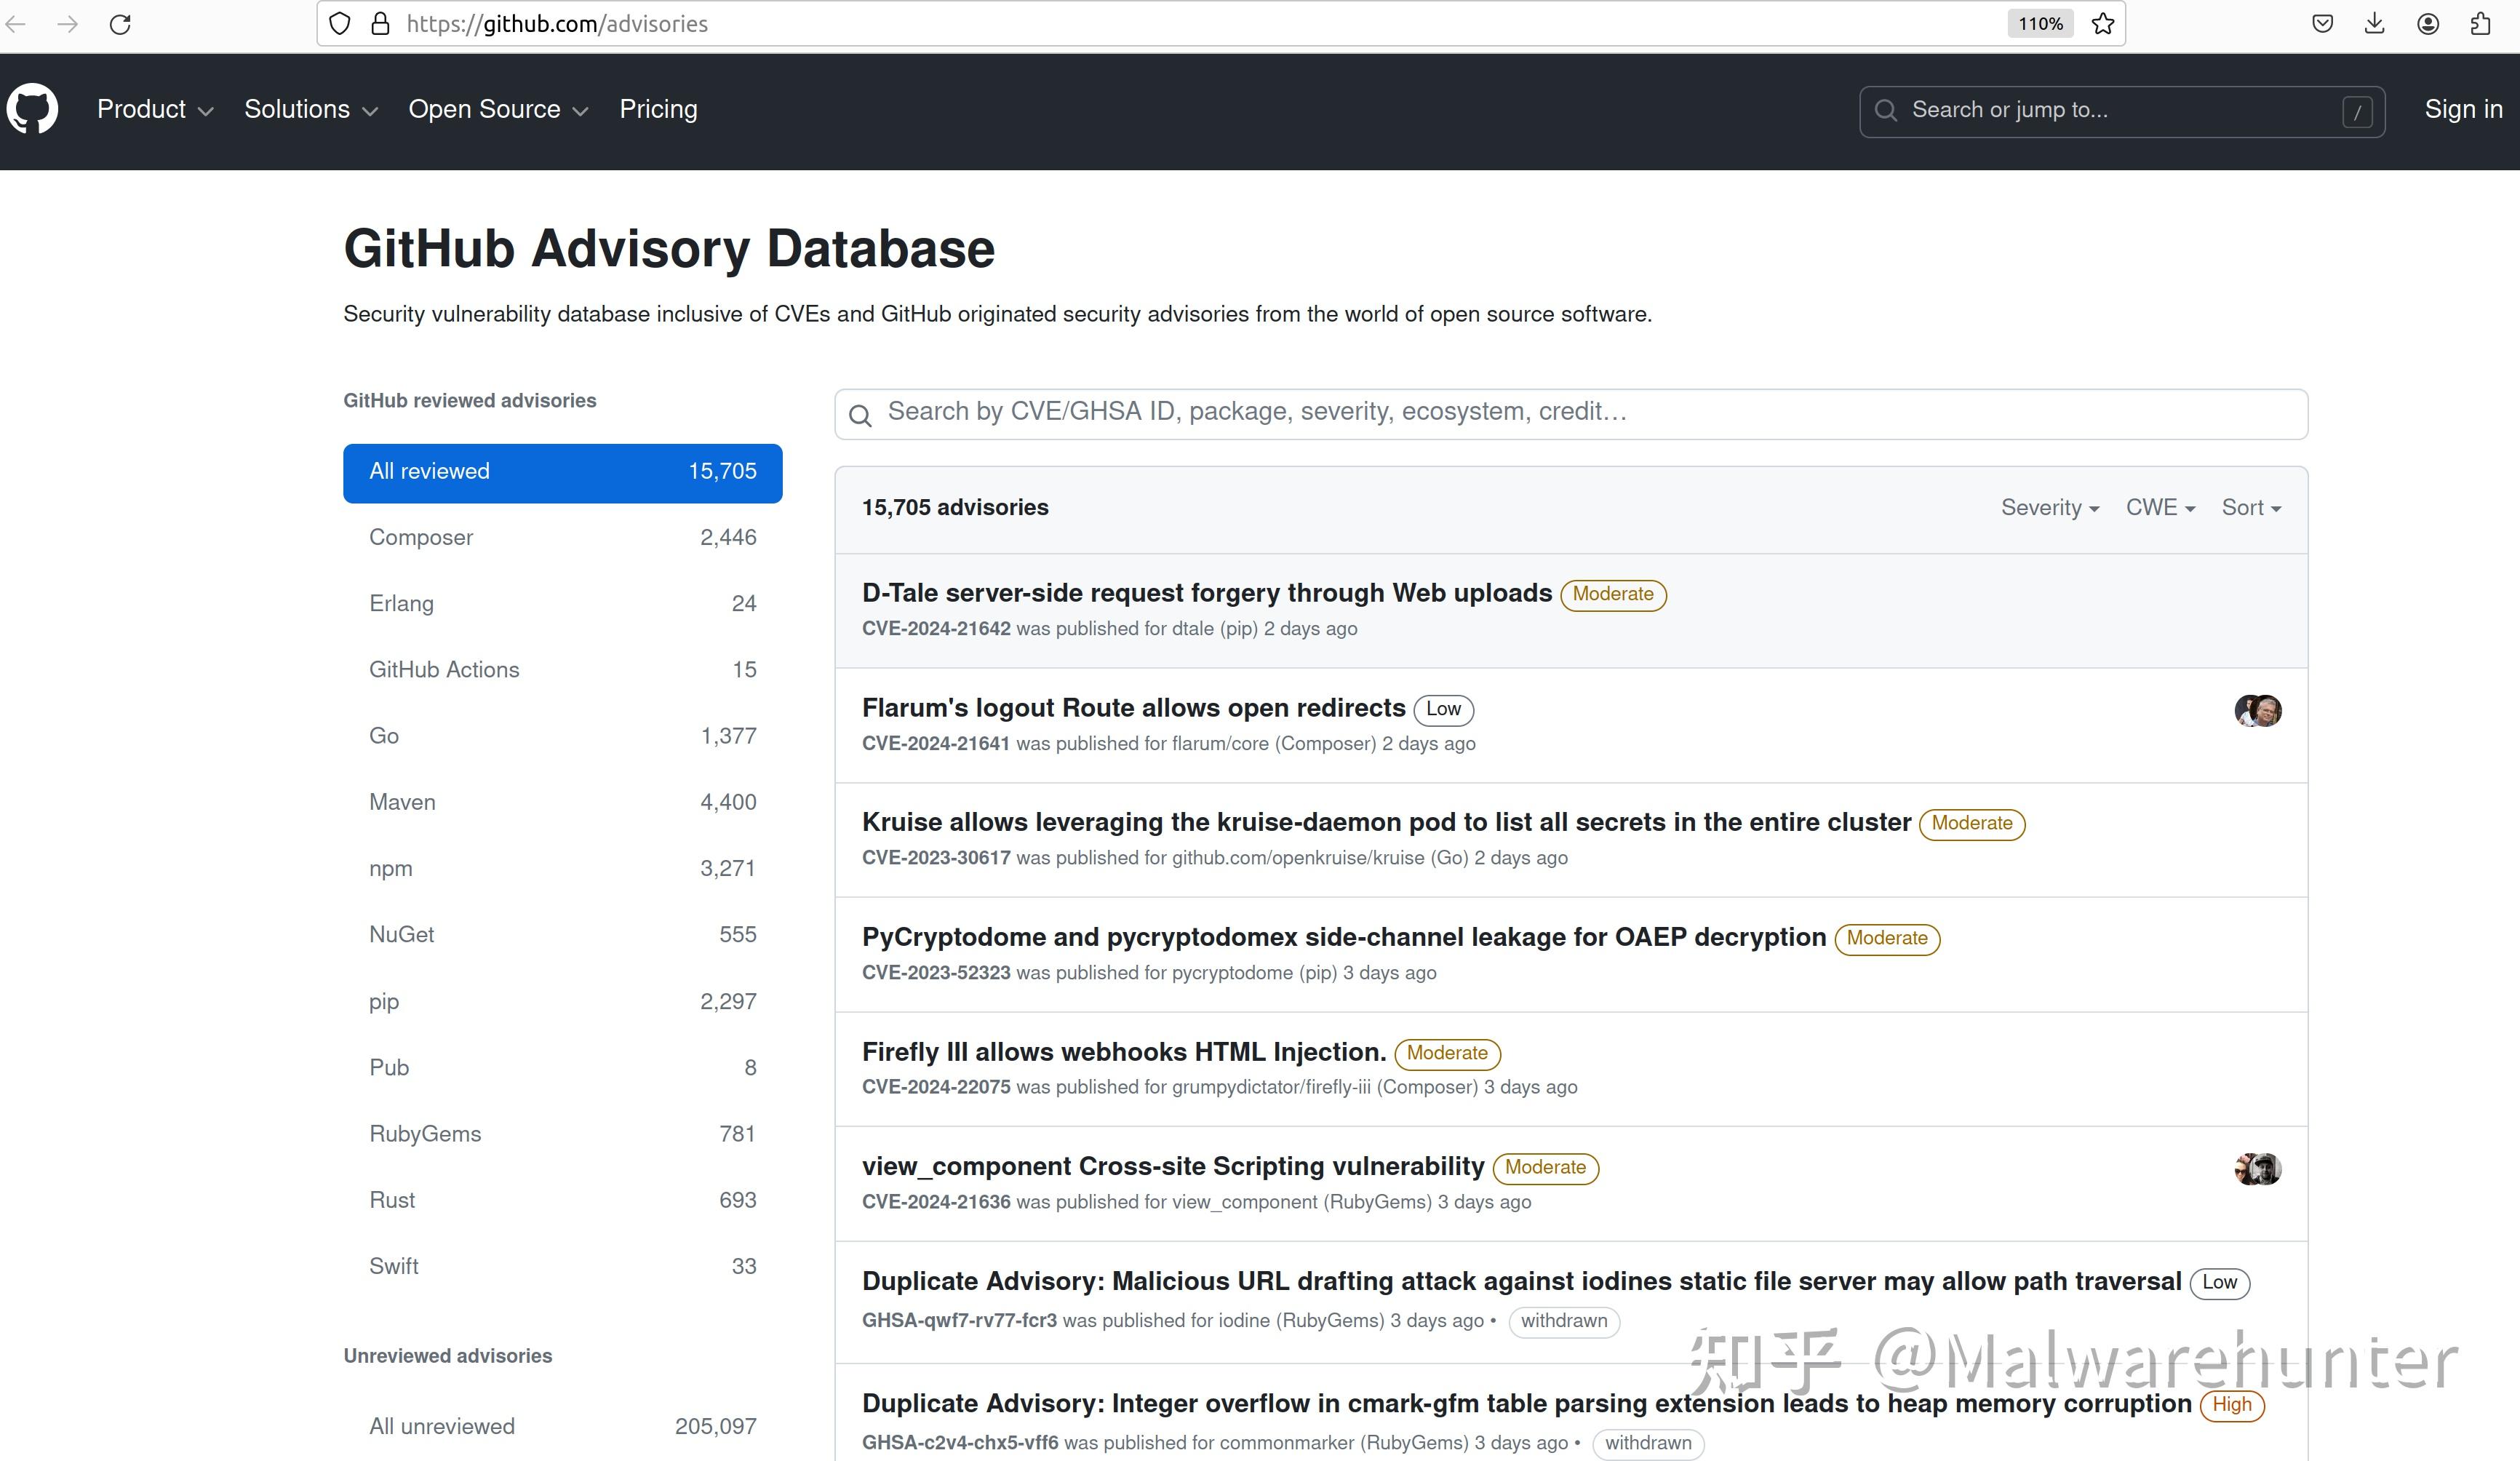Viewport: 2520px width, 1461px height.
Task: Expand the Product navigation menu
Action: tap(155, 109)
